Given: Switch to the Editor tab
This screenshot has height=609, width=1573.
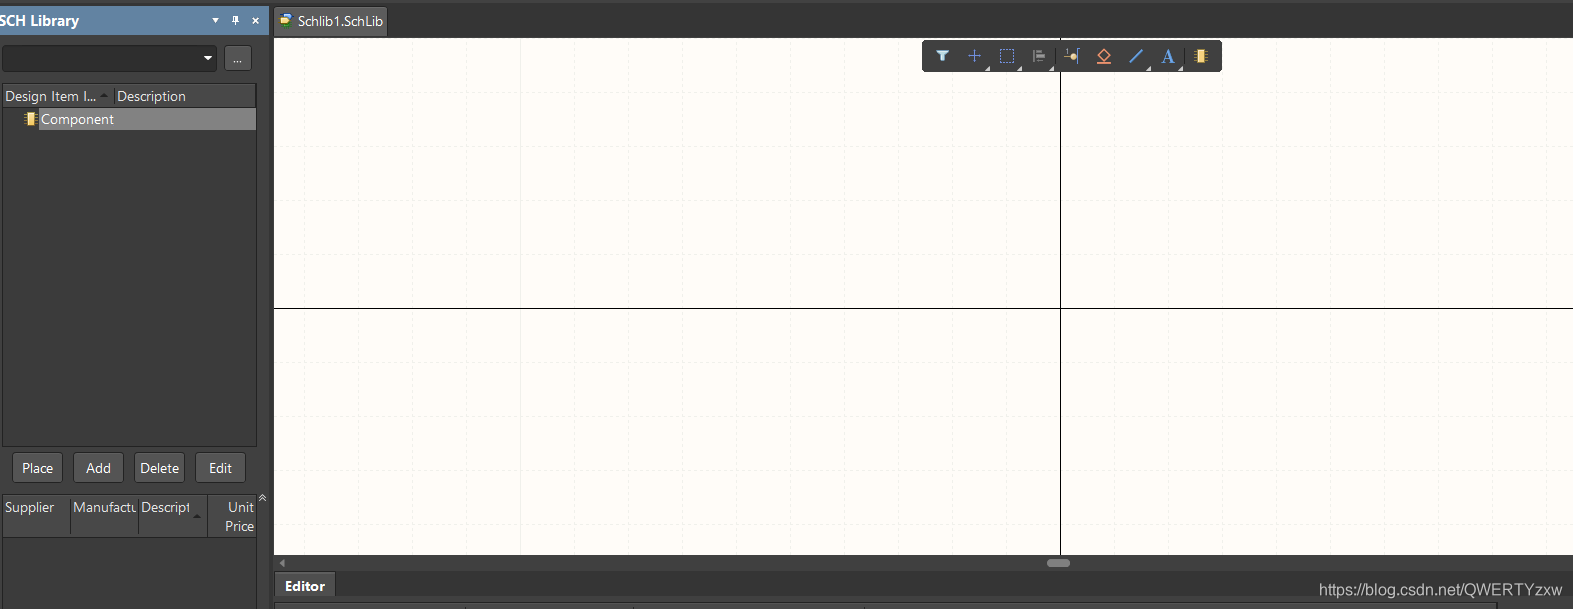Looking at the screenshot, I should tap(305, 586).
